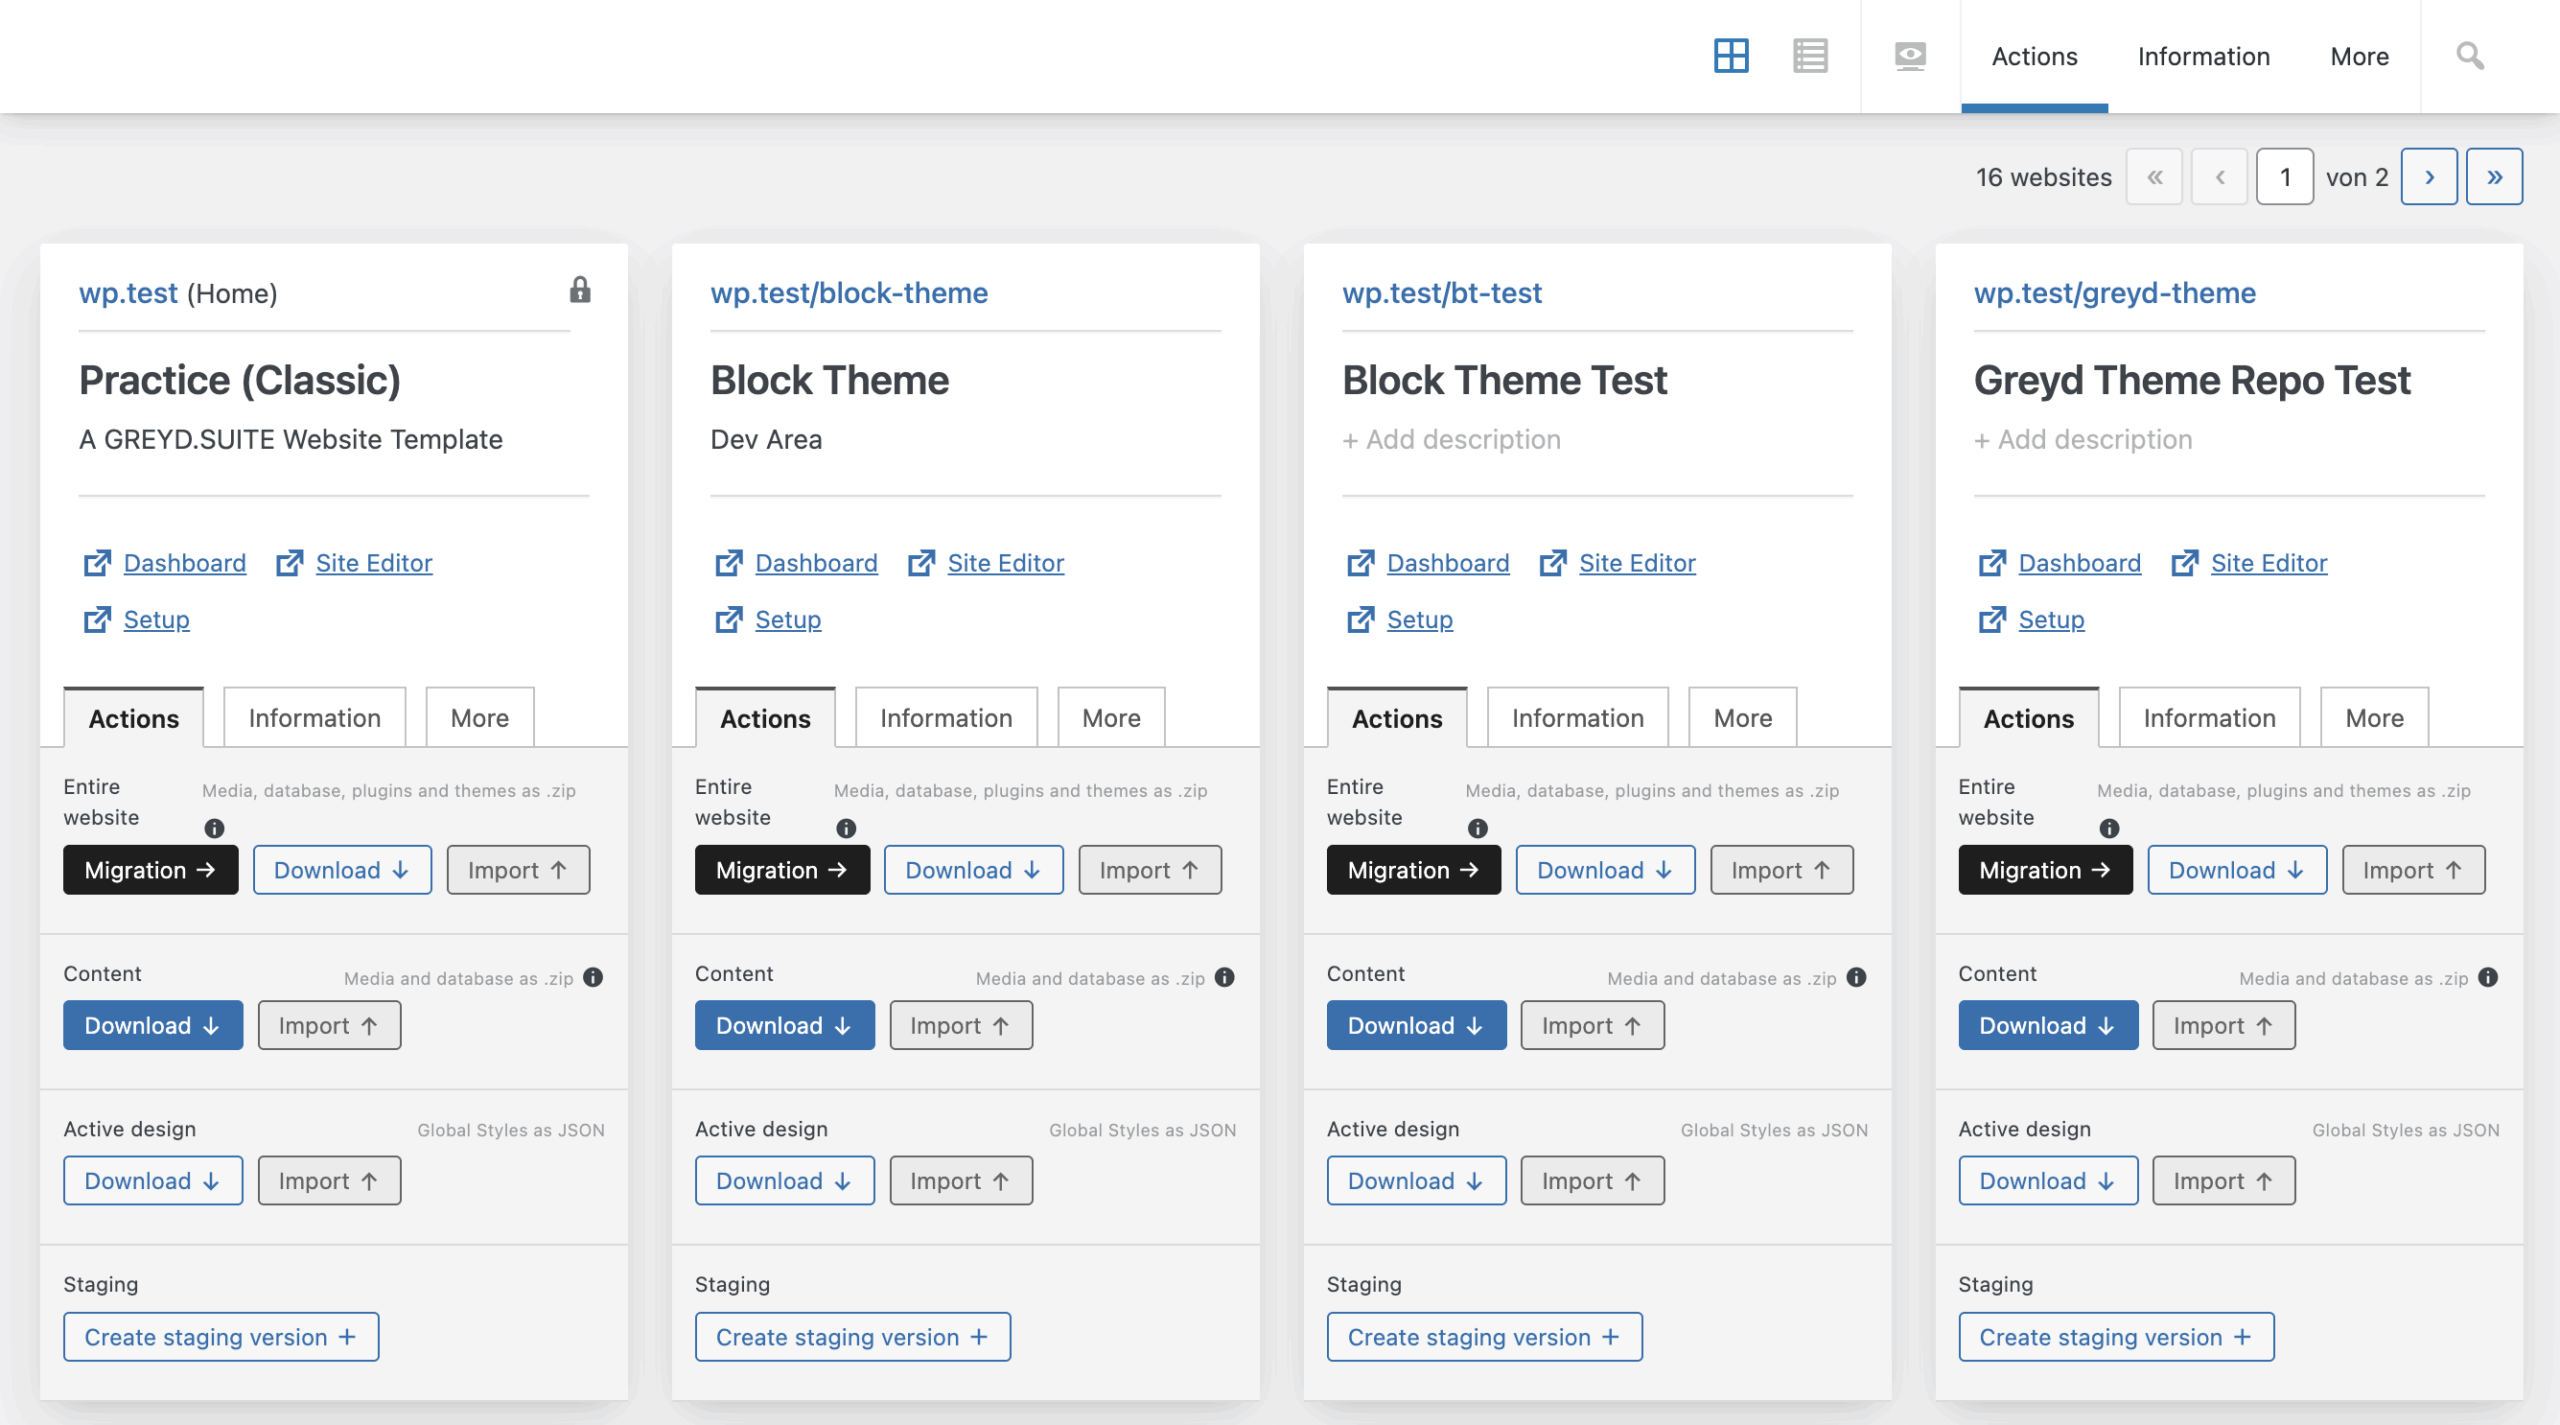The image size is (2560, 1425).
Task: Select global Information tab in header
Action: pos(2203,56)
